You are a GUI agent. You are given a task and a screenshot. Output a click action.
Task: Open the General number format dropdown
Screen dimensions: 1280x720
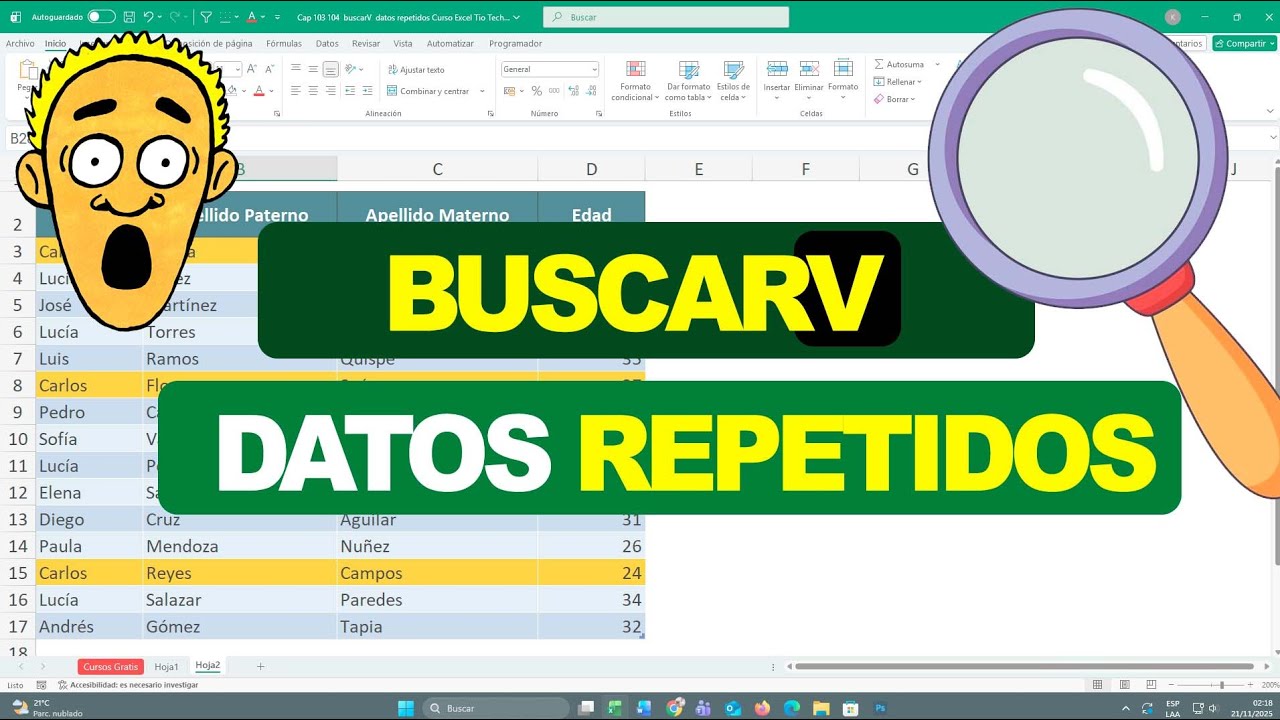click(550, 69)
